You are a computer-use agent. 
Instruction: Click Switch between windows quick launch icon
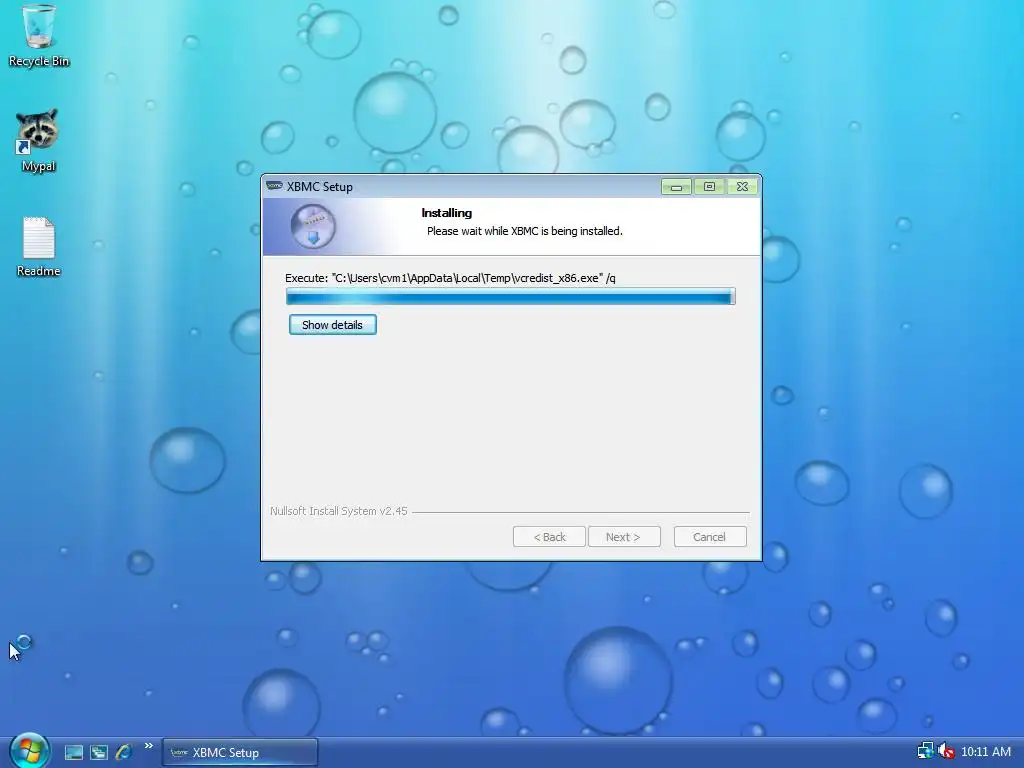(x=99, y=752)
